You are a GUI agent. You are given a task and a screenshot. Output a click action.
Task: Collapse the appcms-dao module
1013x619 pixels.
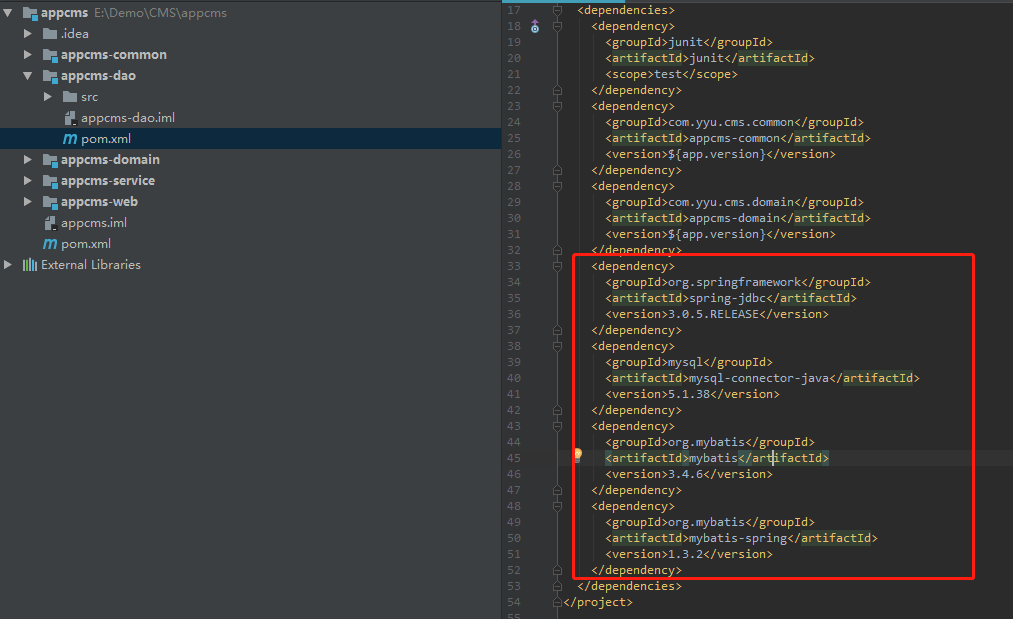[28, 76]
